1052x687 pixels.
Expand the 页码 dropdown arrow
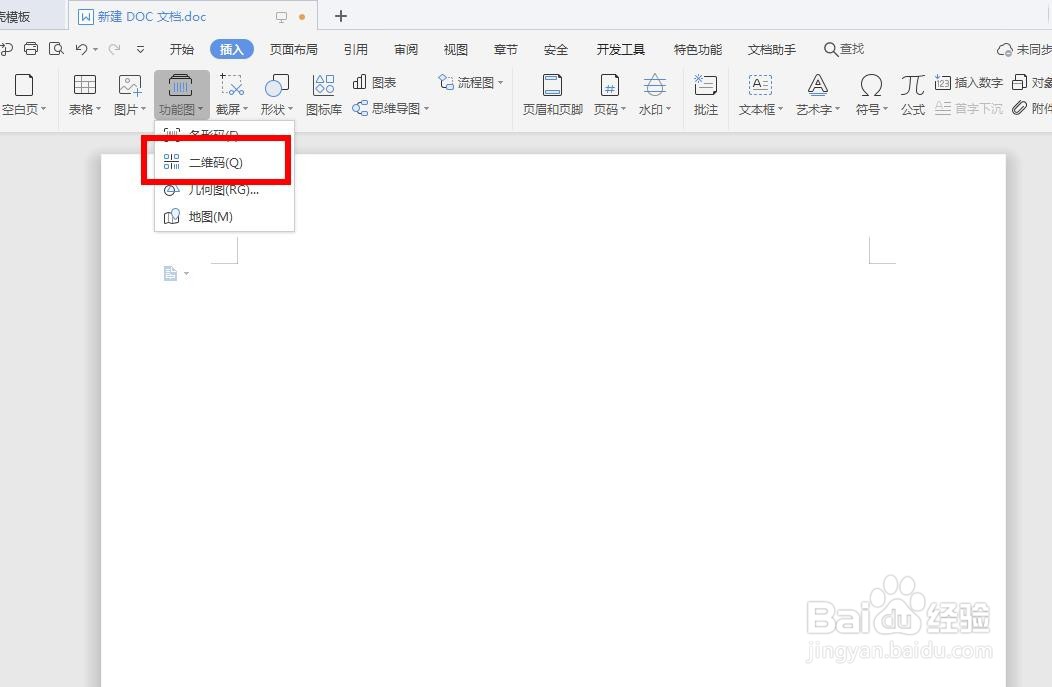coord(623,109)
